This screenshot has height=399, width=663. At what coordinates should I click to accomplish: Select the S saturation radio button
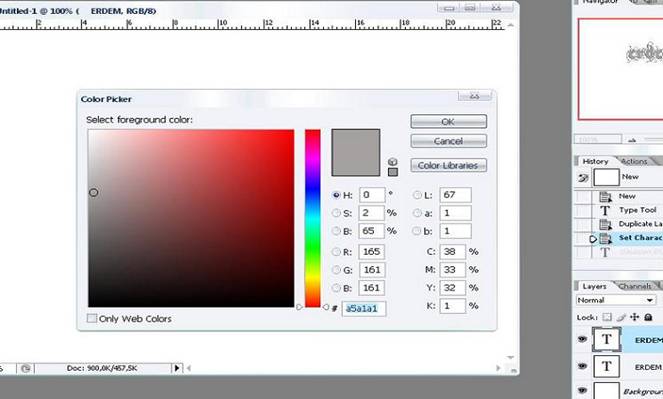(x=336, y=213)
